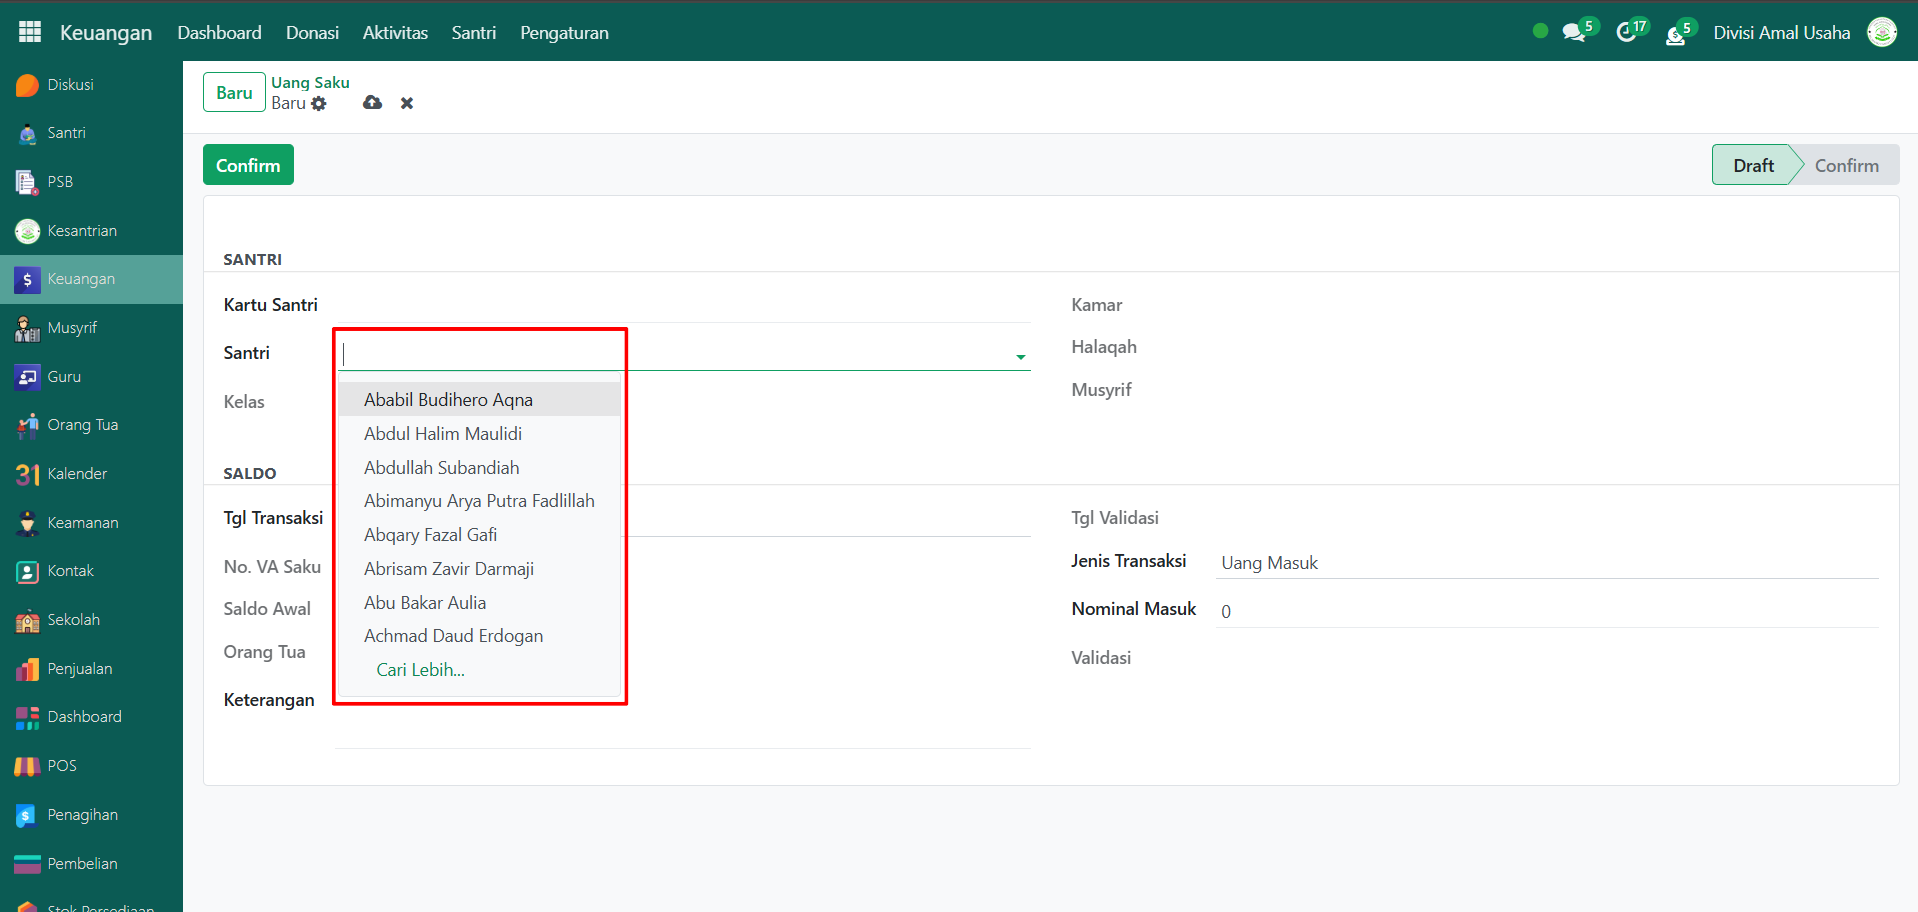Click the user avatar at top right
Viewport: 1918px width, 912px height.
[x=1881, y=32]
